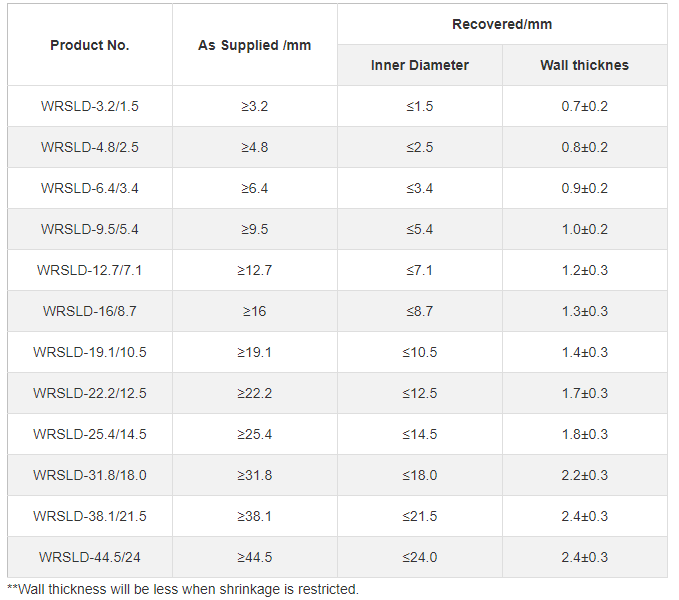
Task: Click the ≥22.2 as supplied value
Action: 255,393
